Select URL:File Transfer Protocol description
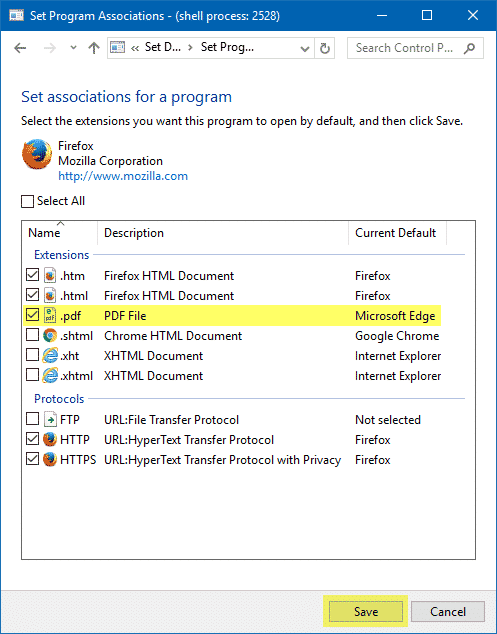This screenshot has width=497, height=634. coord(171,420)
